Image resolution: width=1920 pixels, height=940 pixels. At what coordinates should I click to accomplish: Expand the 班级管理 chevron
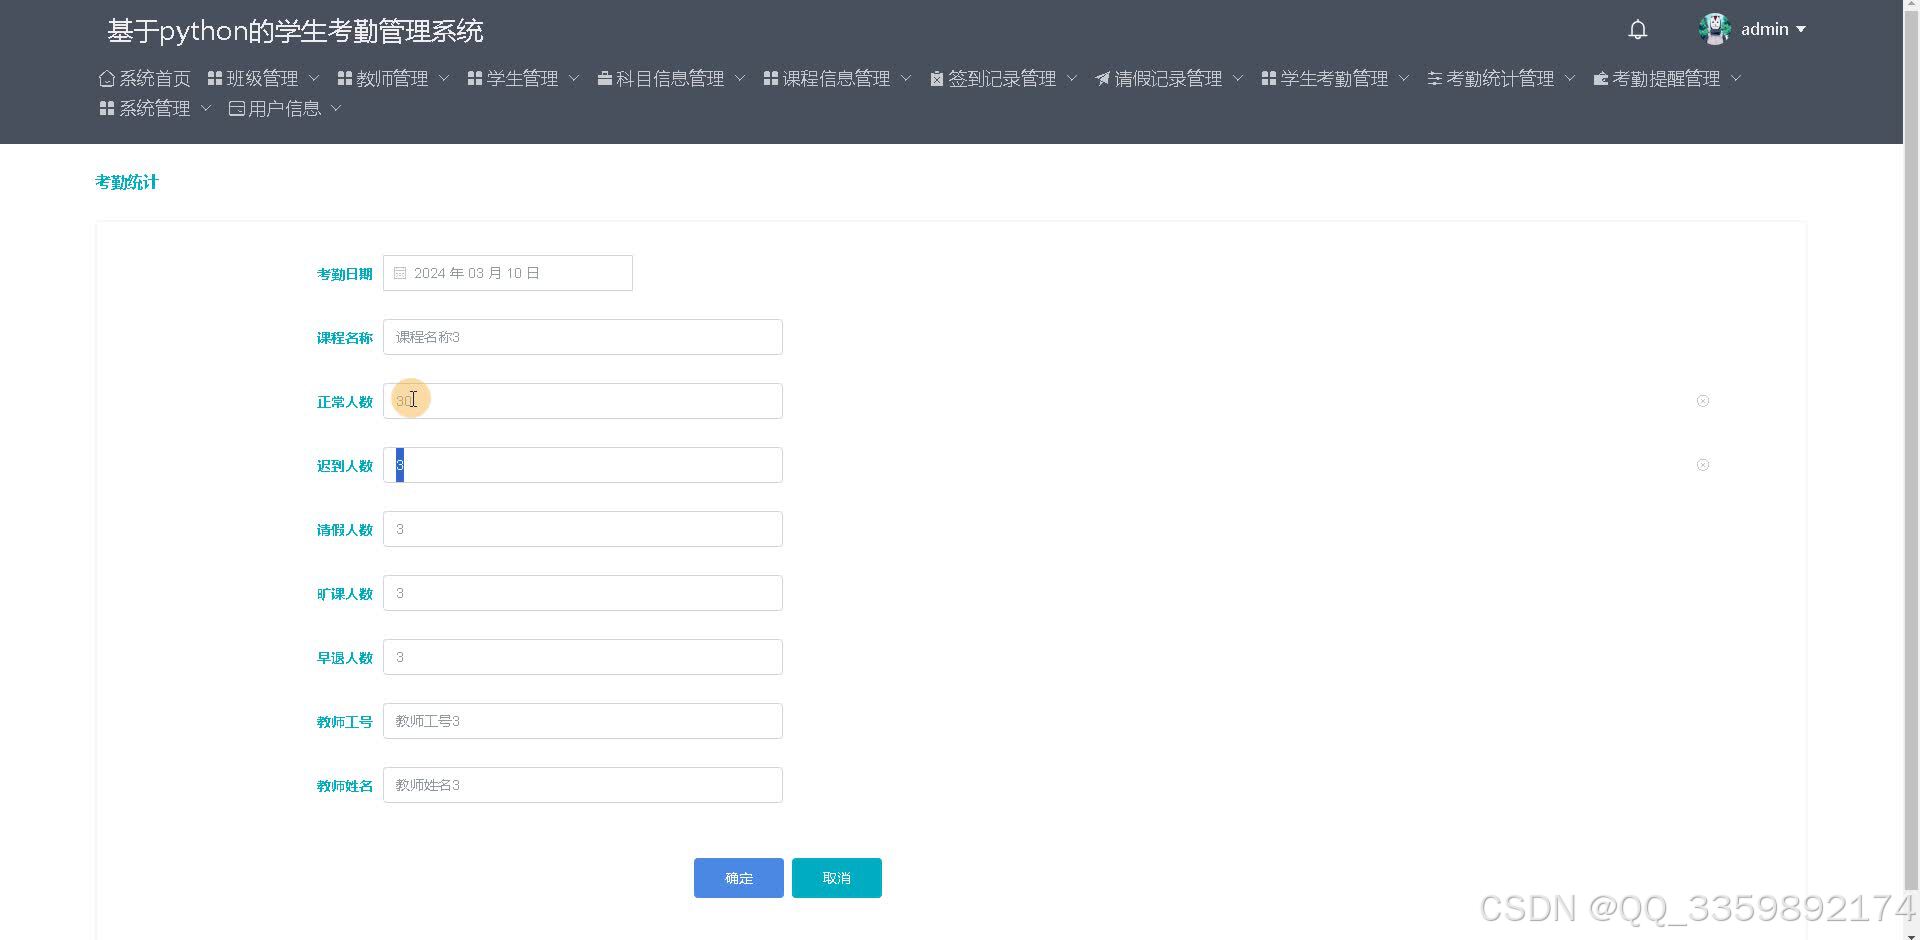click(313, 78)
